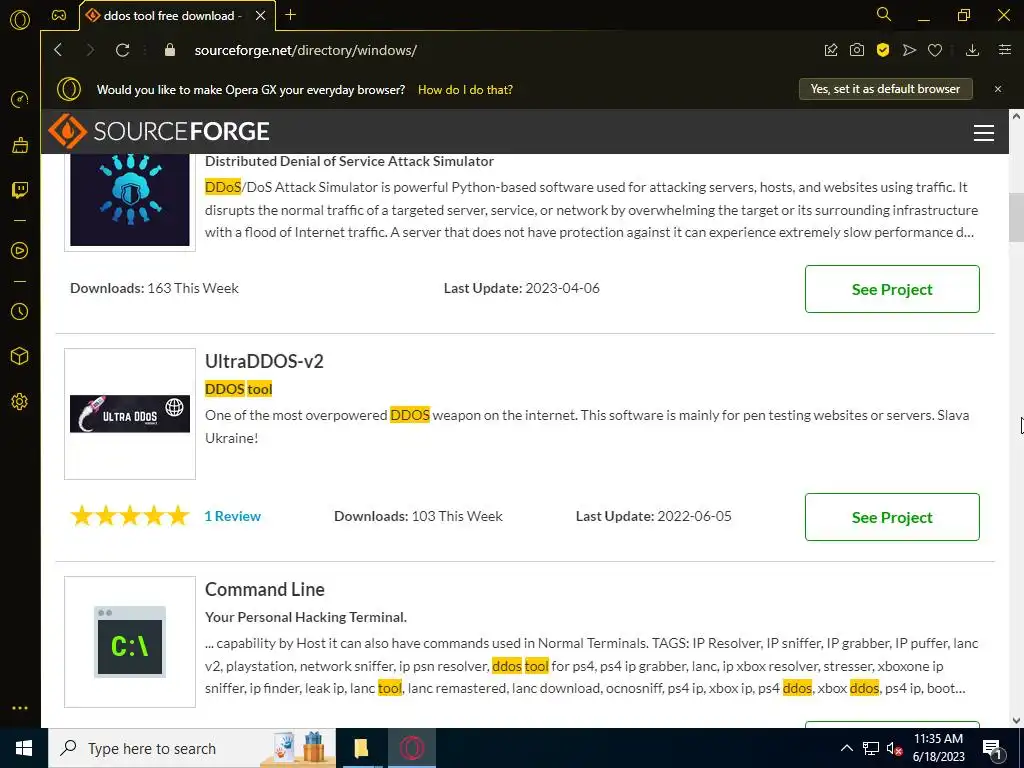Click the Command Line project thumbnail

point(130,642)
